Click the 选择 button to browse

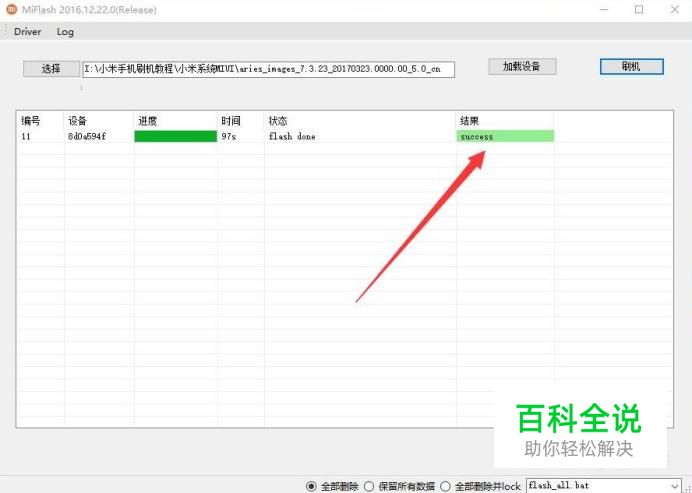coord(51,69)
